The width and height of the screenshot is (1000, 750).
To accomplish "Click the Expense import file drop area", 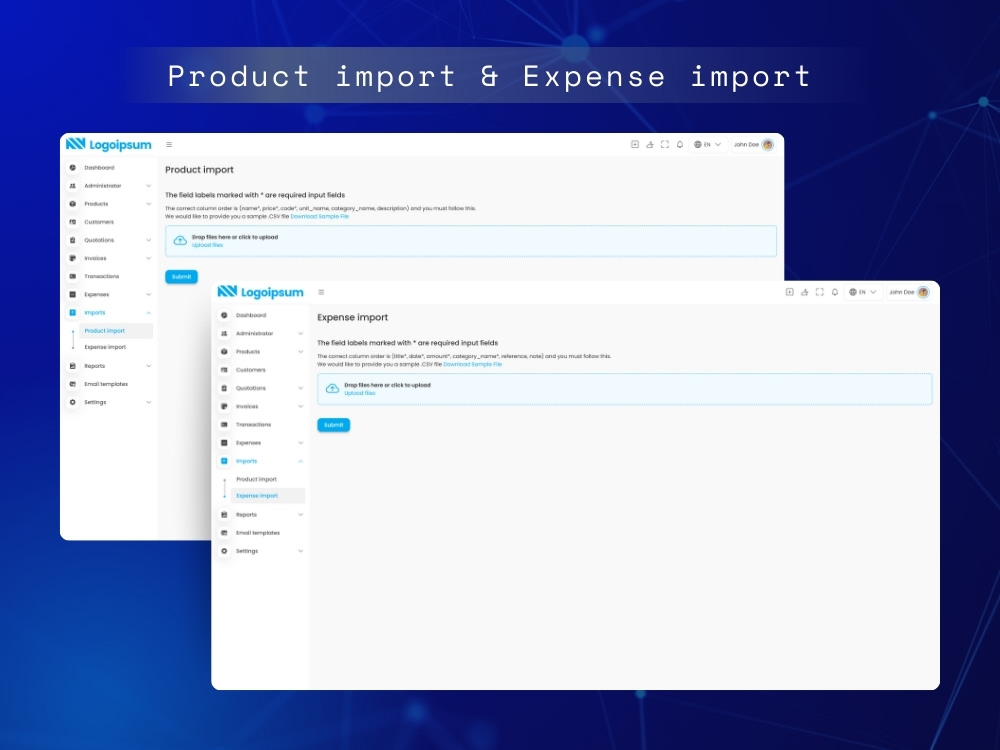I will tap(625, 389).
